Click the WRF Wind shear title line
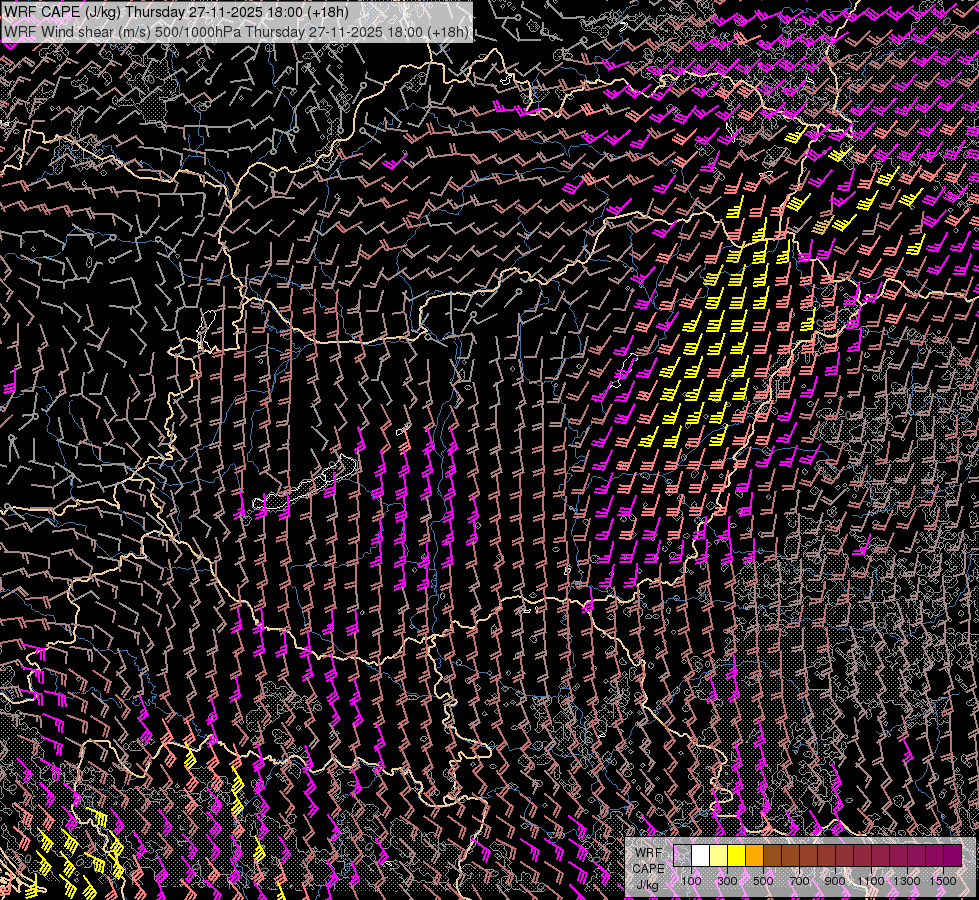Viewport: 979px width, 900px height. click(236, 31)
